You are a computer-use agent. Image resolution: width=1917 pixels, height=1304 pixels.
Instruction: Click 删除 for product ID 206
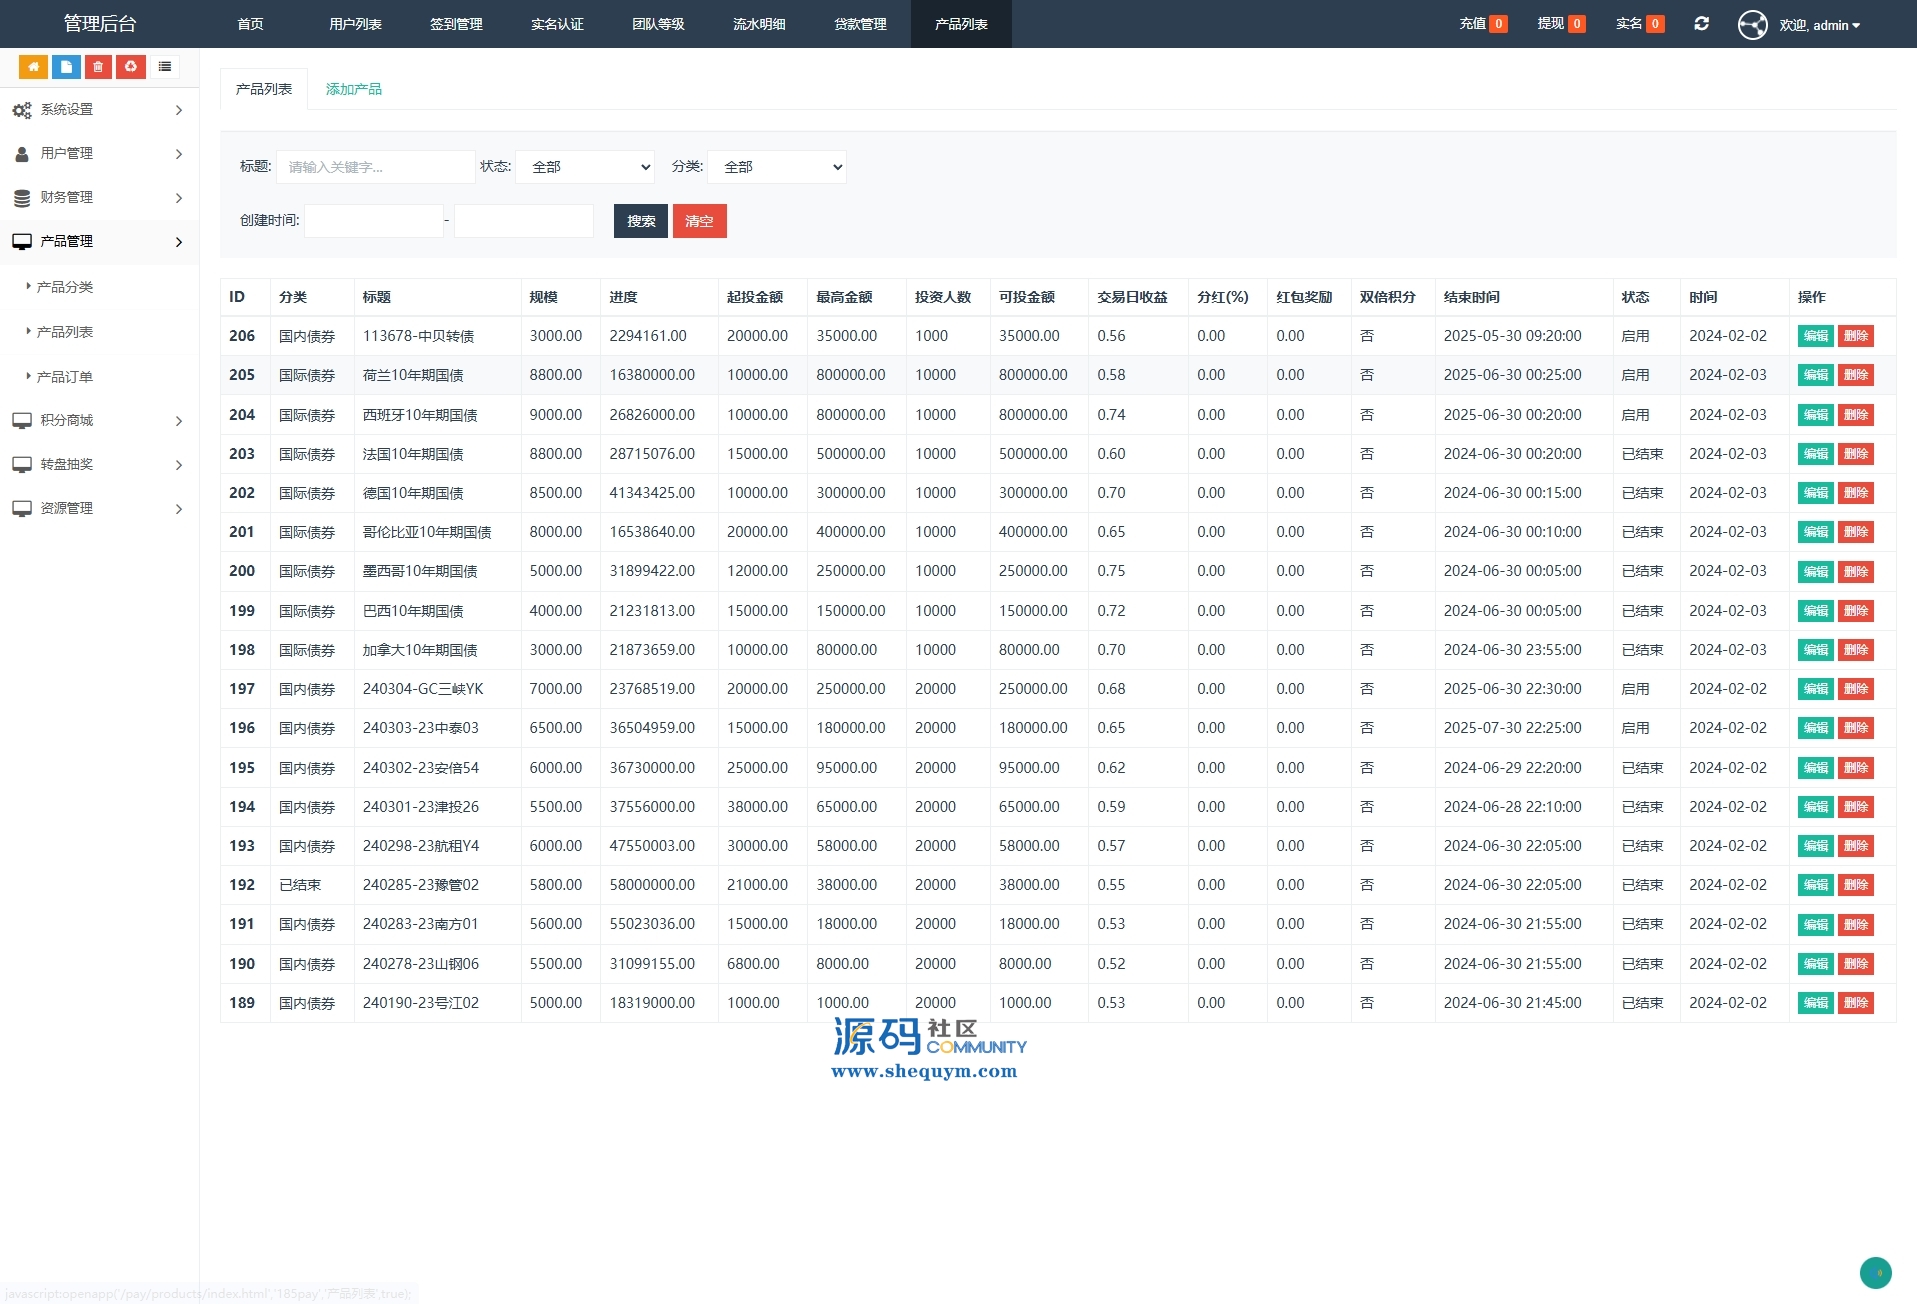pyautogui.click(x=1855, y=336)
